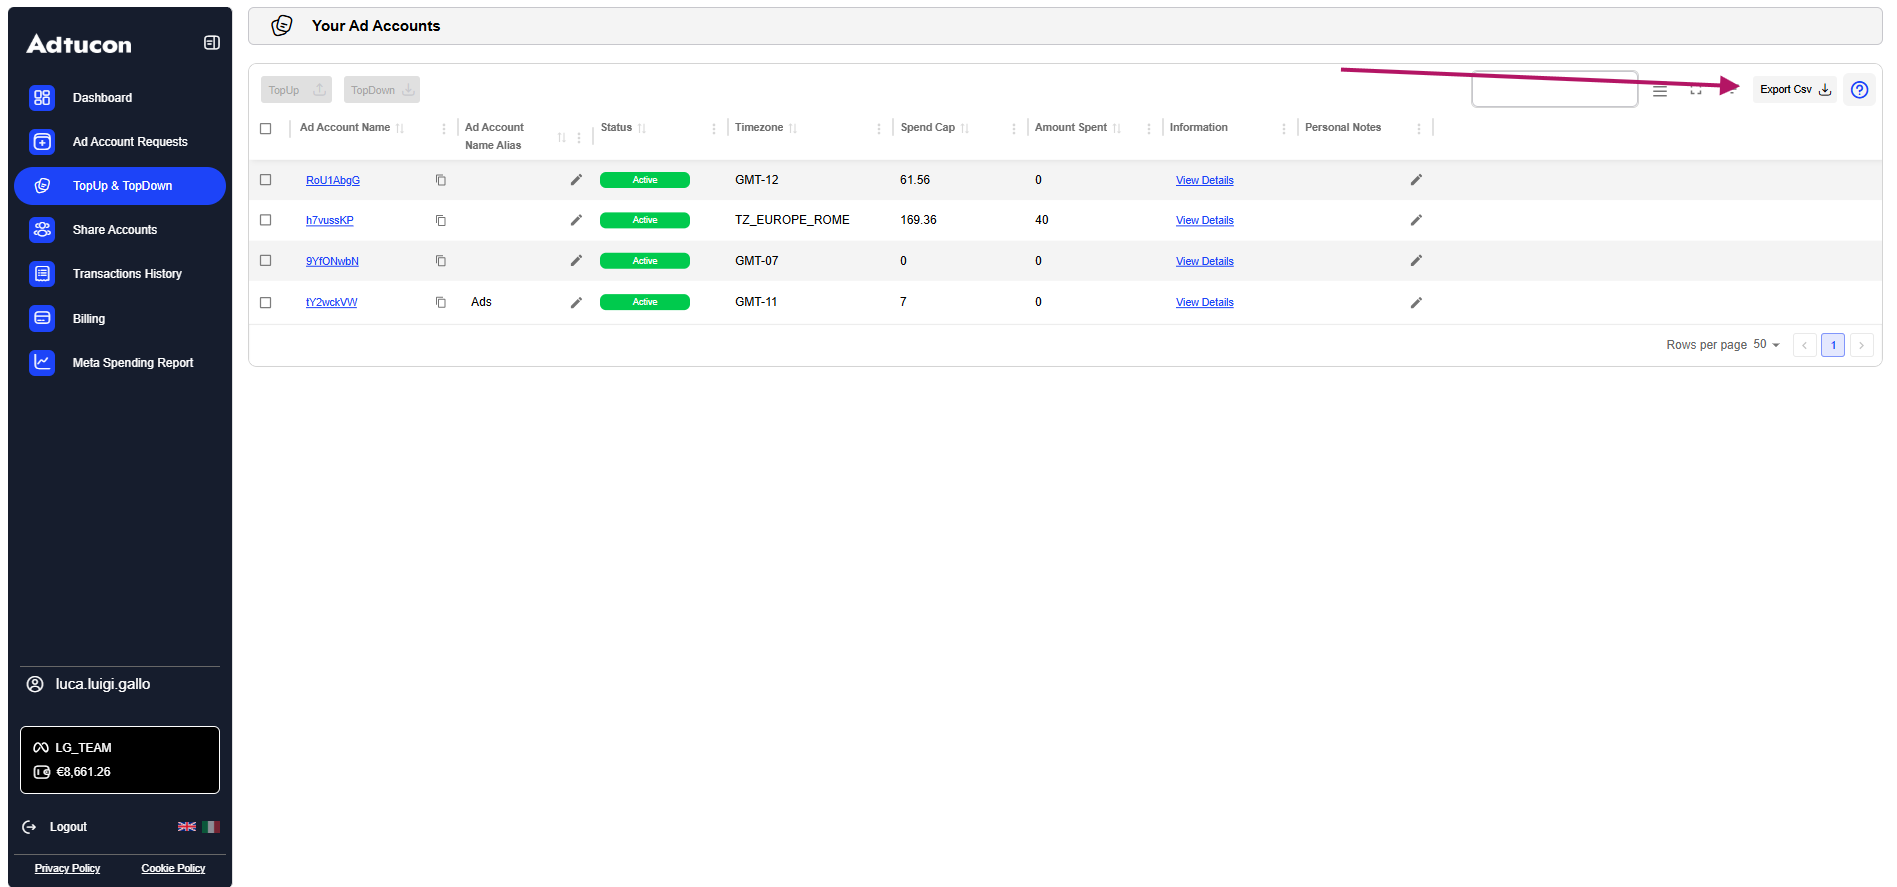Screen dimensions: 1897x887
Task: Copy the tY2wckVW account name
Action: point(441,302)
